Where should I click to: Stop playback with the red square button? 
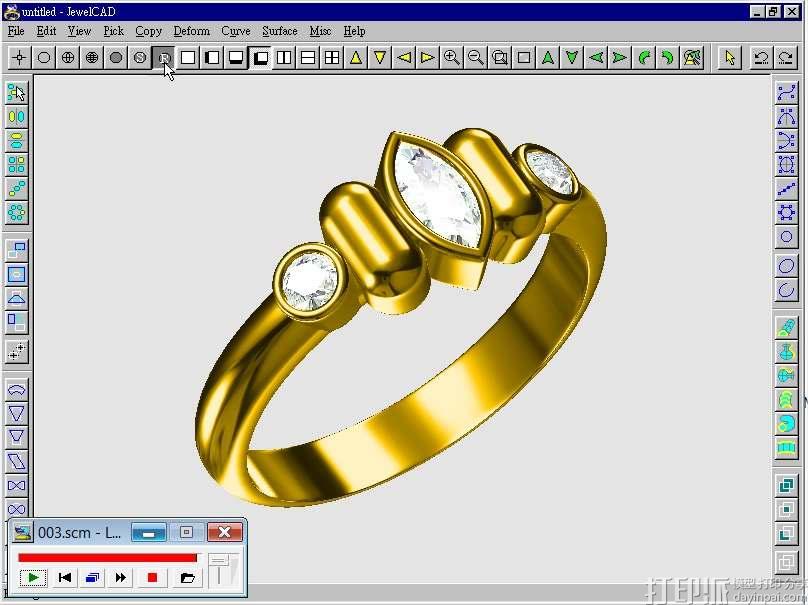(x=152, y=577)
